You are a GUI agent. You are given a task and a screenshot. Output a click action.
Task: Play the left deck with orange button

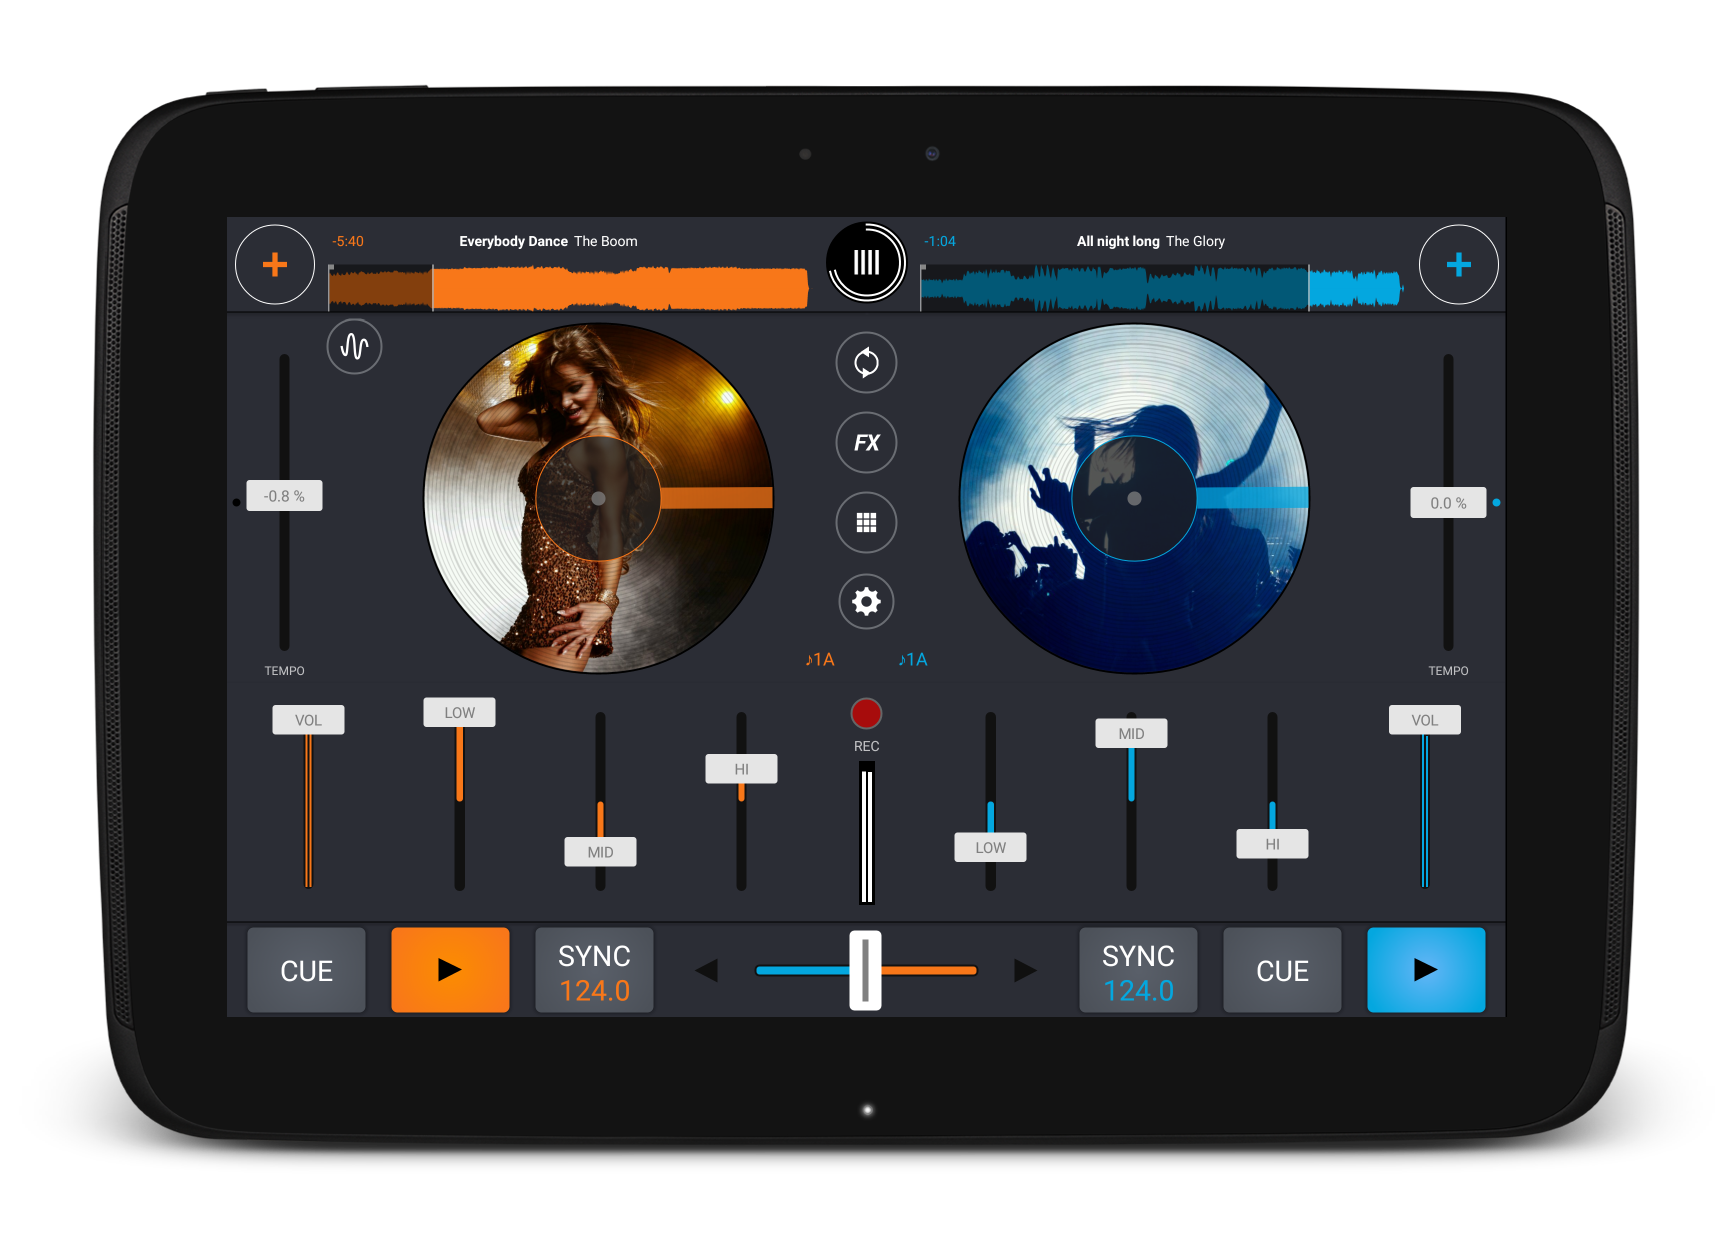pos(450,970)
